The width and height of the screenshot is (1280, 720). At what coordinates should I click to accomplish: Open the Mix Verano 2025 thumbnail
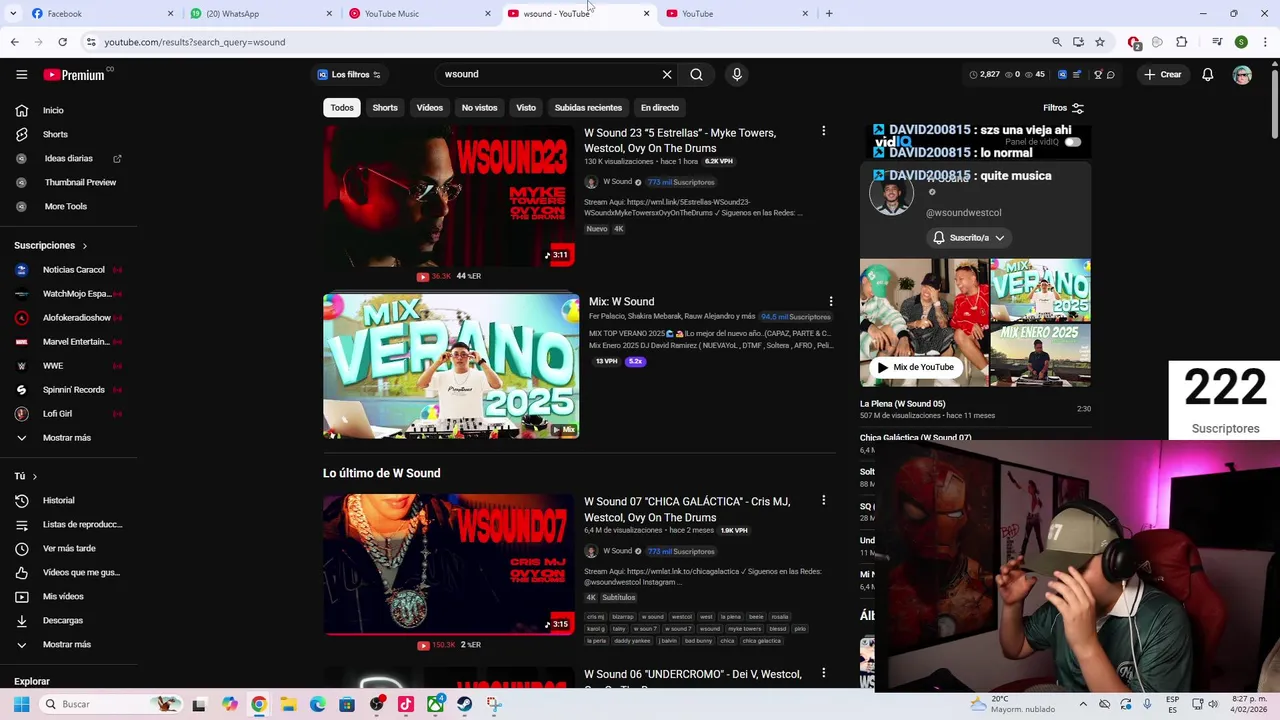pyautogui.click(x=451, y=366)
